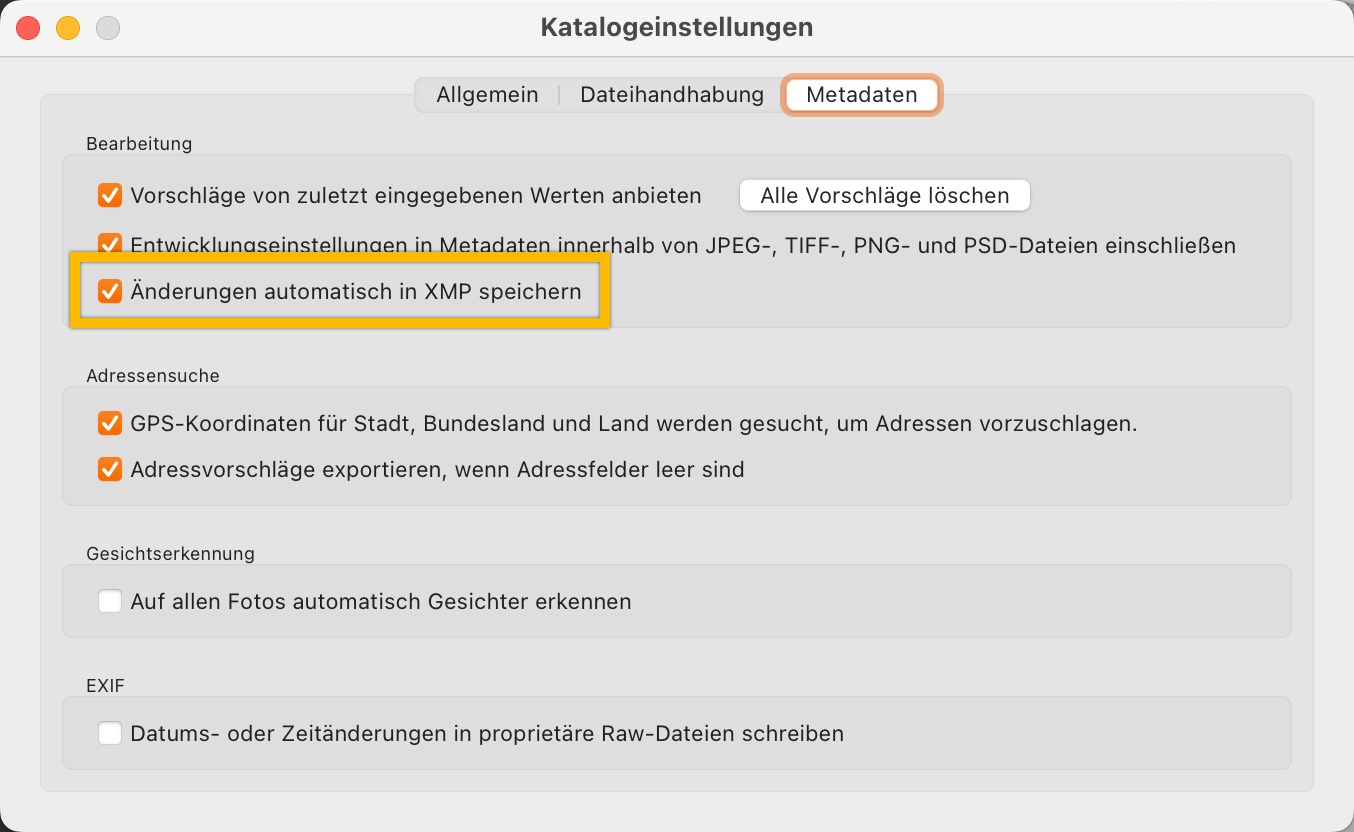The width and height of the screenshot is (1354, 832).
Task: Click the Katalogeinstellungen window title
Action: click(x=677, y=28)
